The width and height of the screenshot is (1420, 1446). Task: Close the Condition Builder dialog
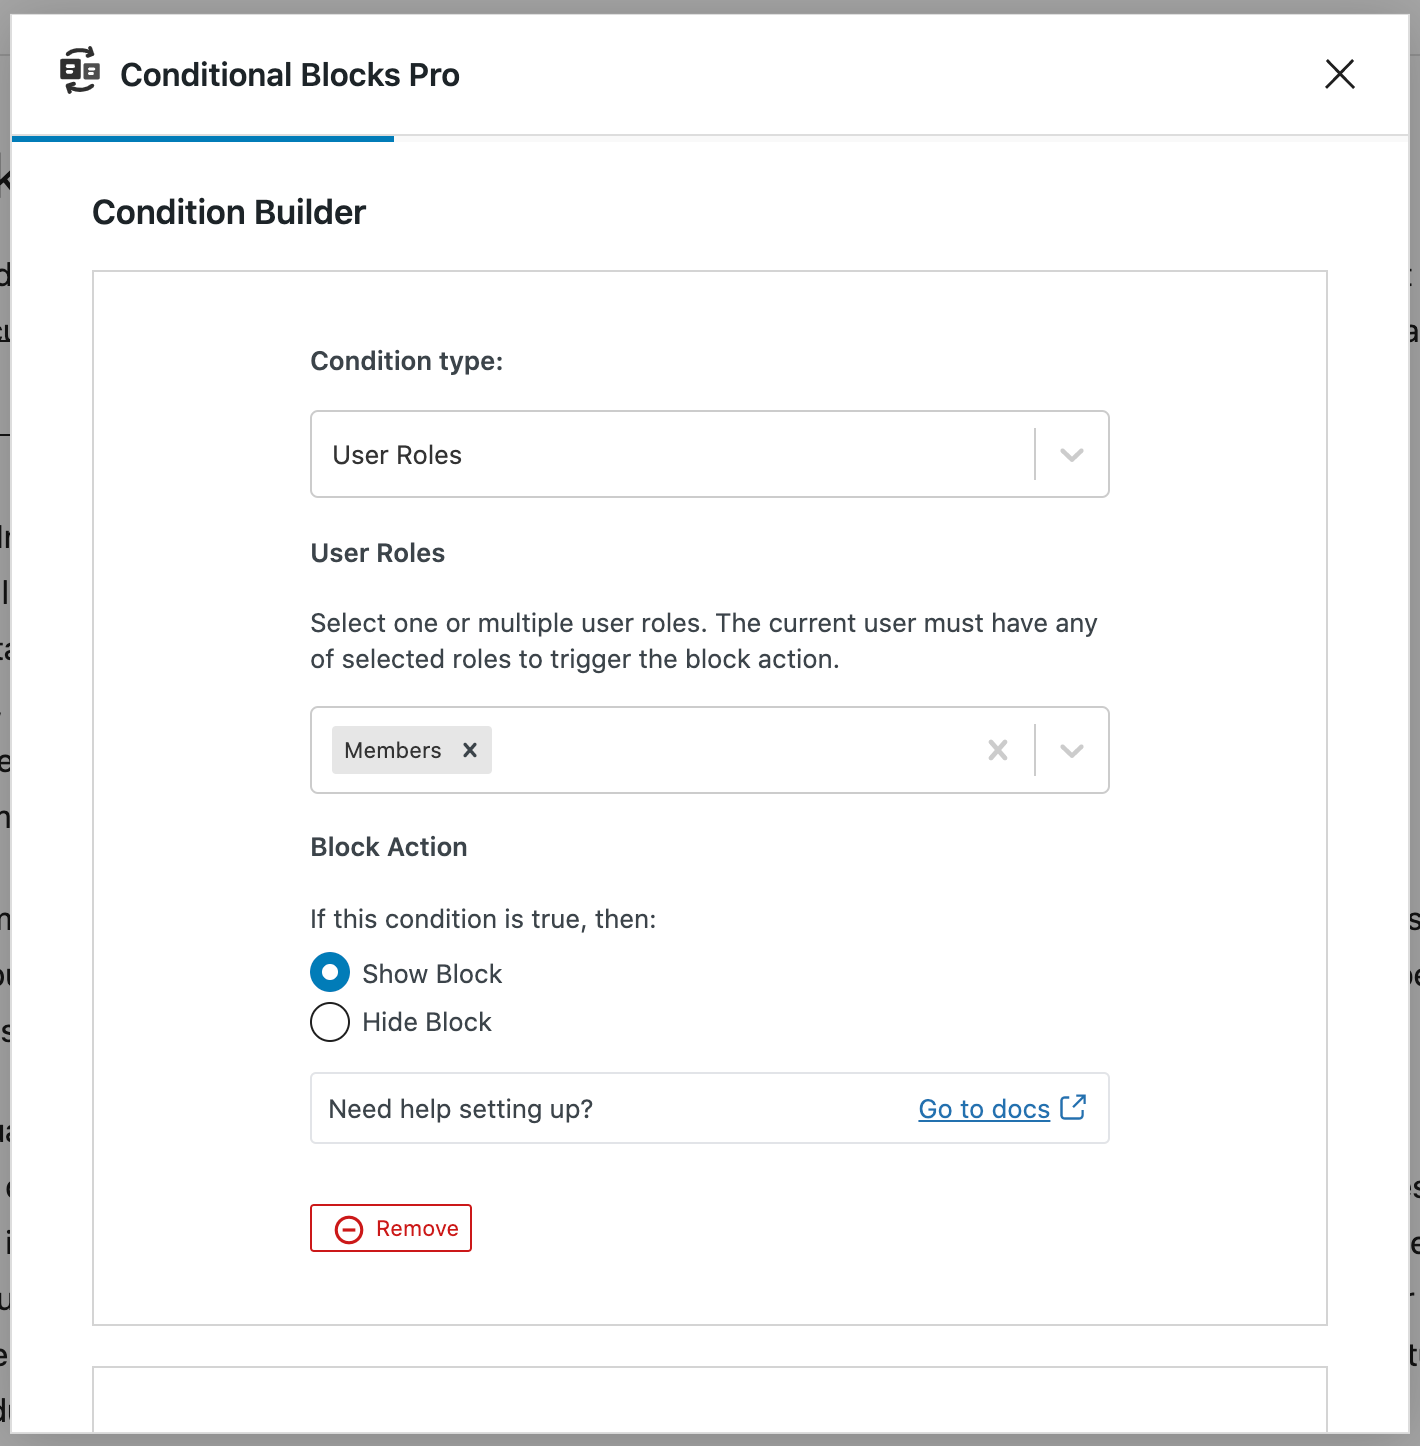[x=1339, y=74]
